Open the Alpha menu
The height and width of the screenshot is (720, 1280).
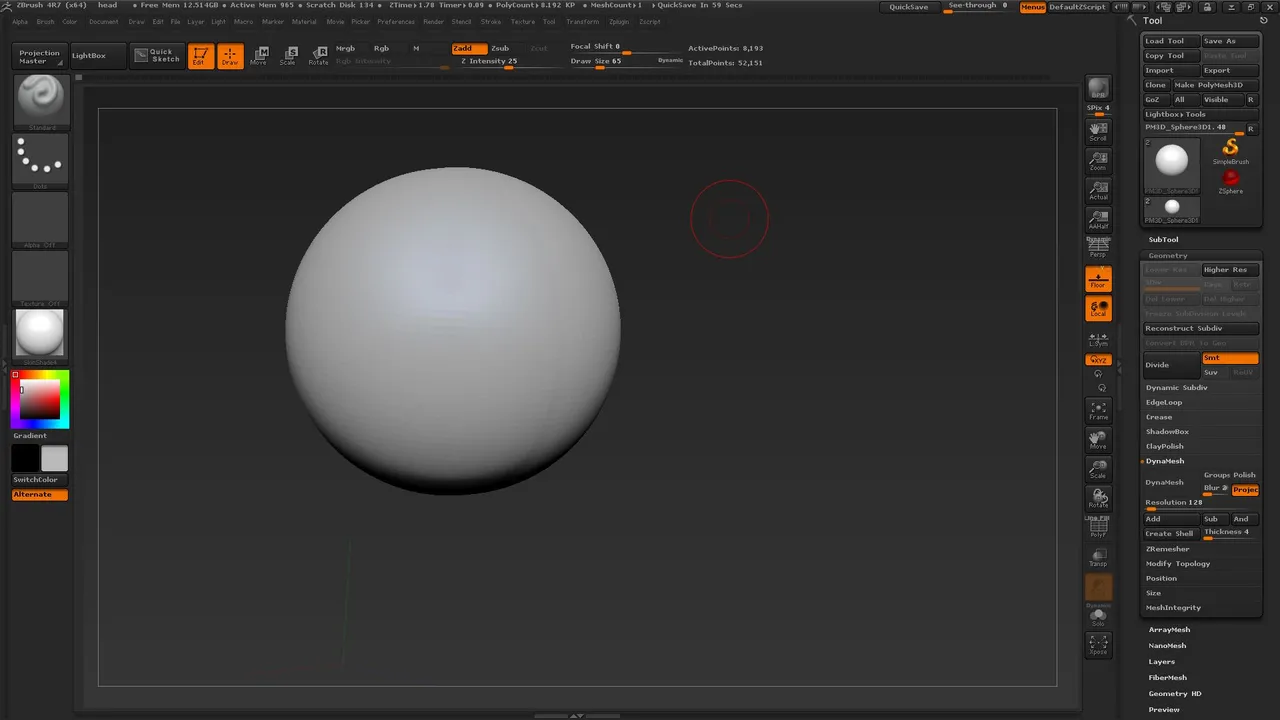tap(20, 21)
